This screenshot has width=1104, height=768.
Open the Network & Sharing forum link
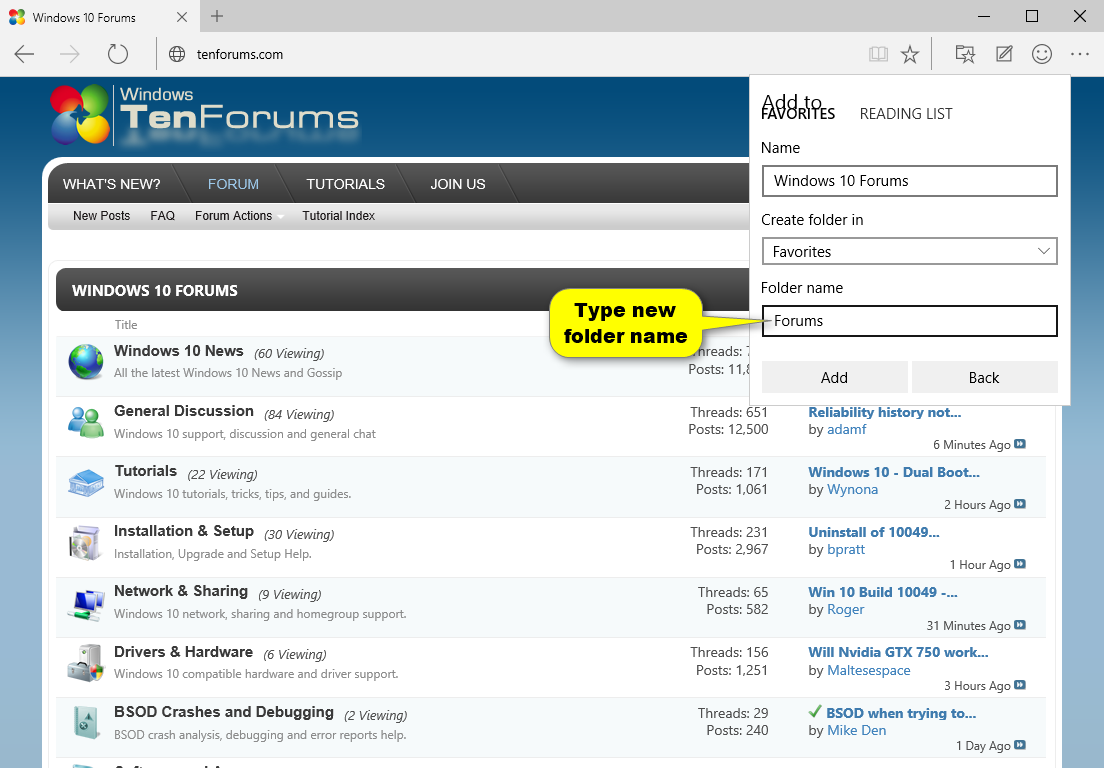181,591
